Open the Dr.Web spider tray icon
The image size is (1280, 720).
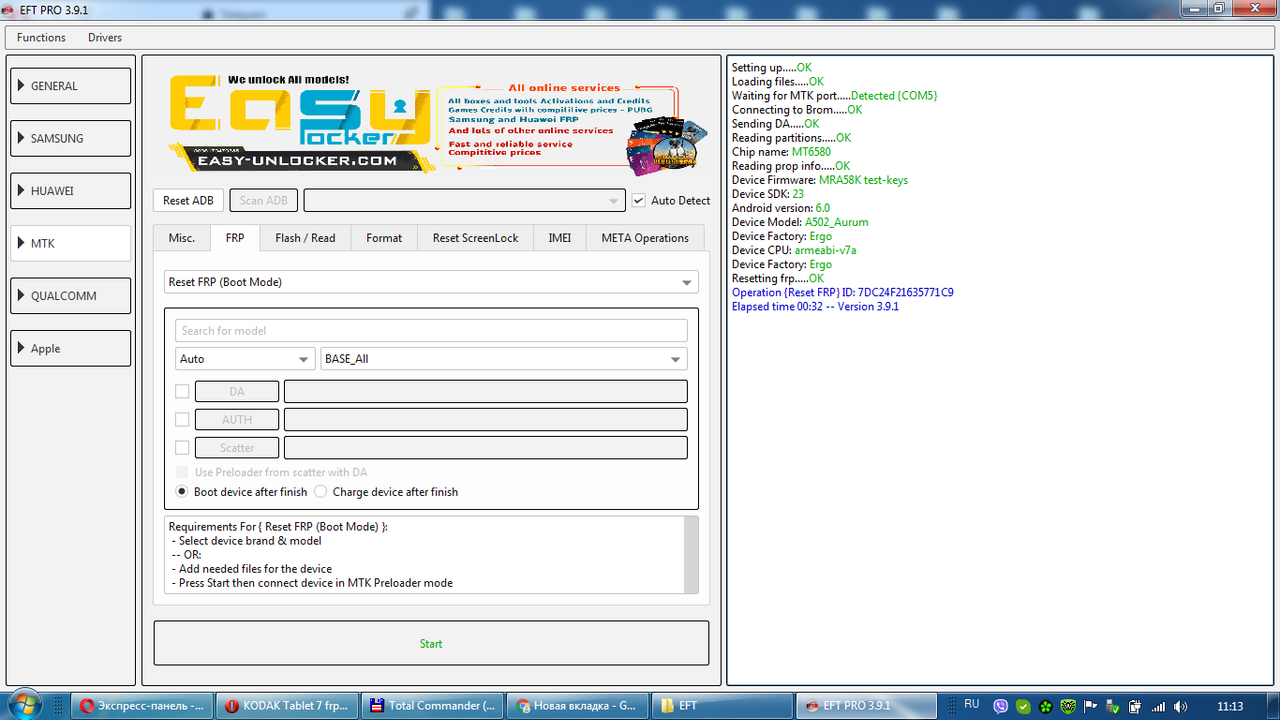point(1069,706)
